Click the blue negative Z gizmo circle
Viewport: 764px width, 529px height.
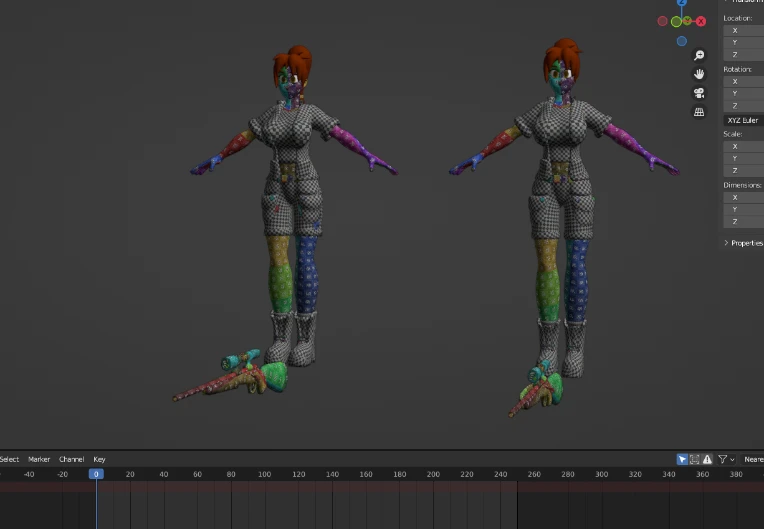pos(682,41)
